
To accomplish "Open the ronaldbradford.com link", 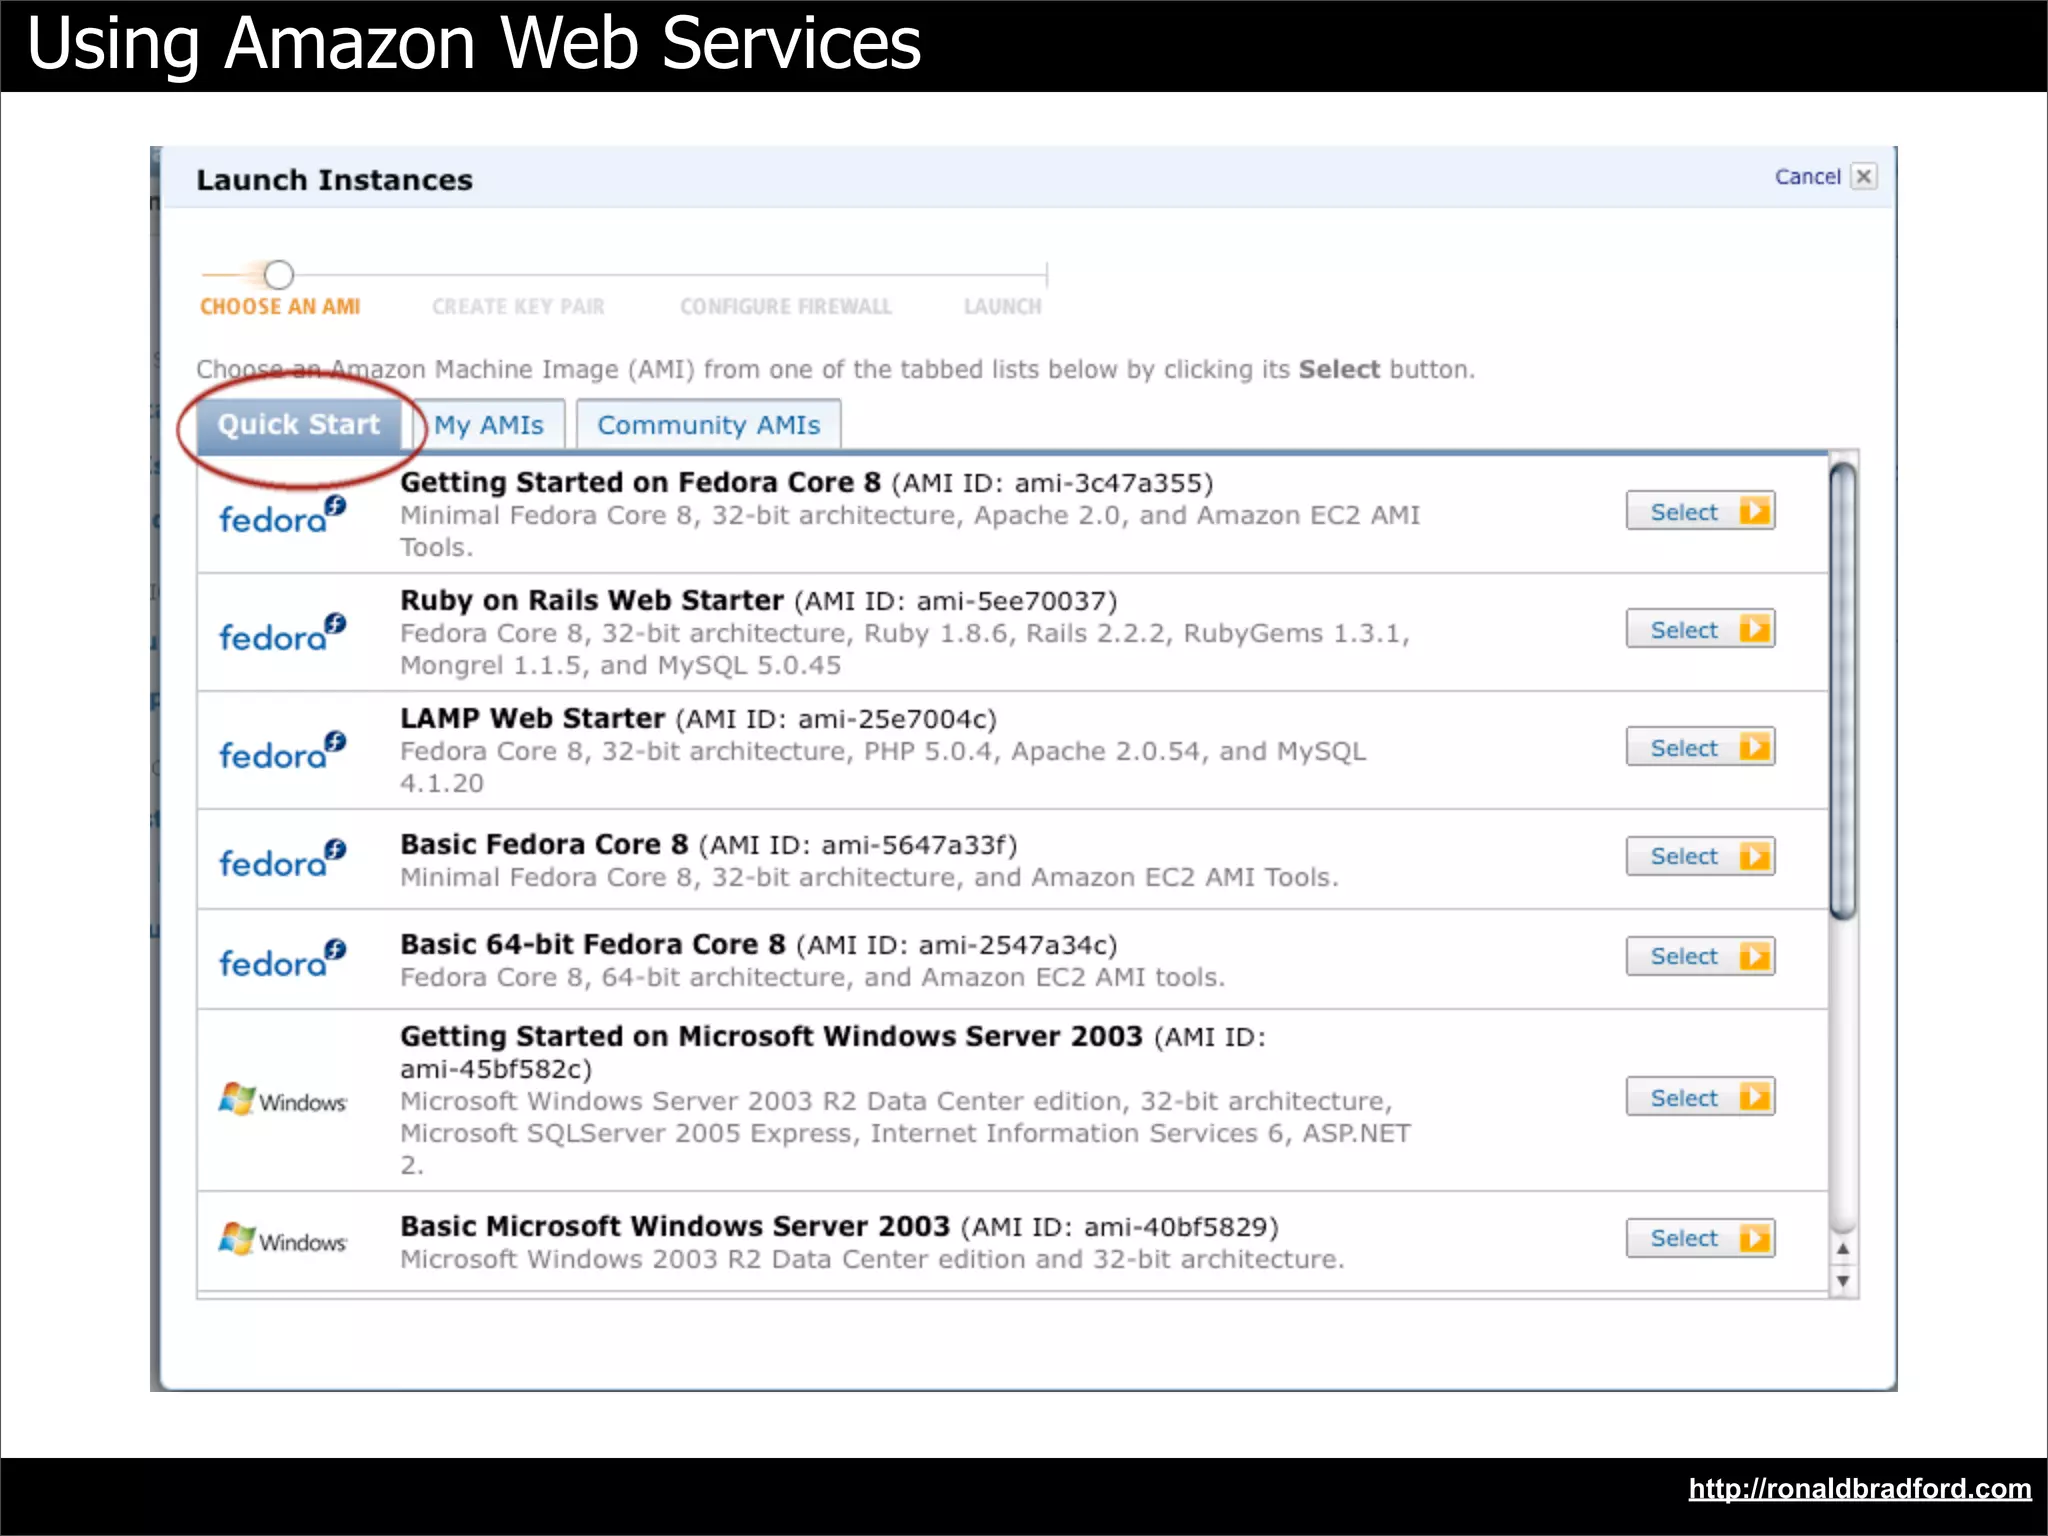I will click(1860, 1489).
